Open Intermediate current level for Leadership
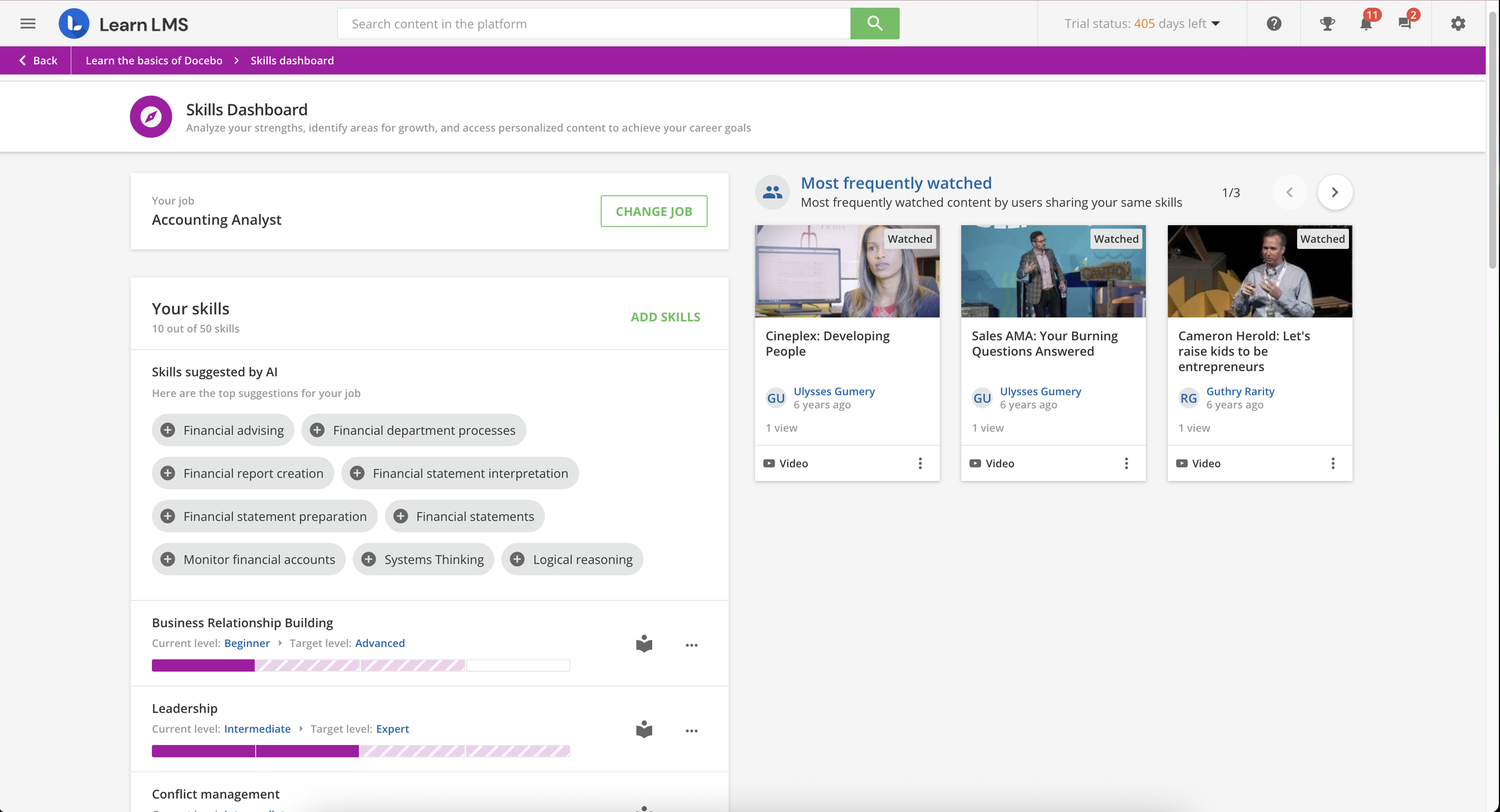 [257, 729]
